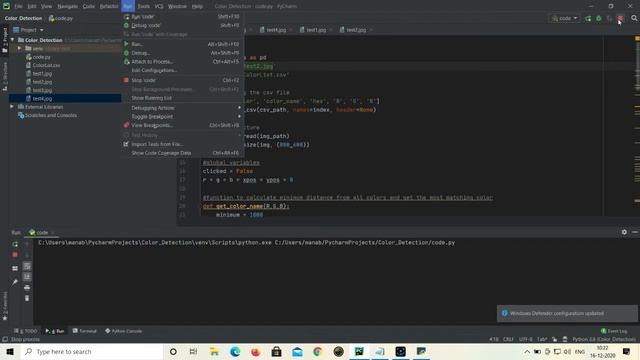Choose Attach to Process menu entry
The width and height of the screenshot is (640, 360).
tap(182, 62)
